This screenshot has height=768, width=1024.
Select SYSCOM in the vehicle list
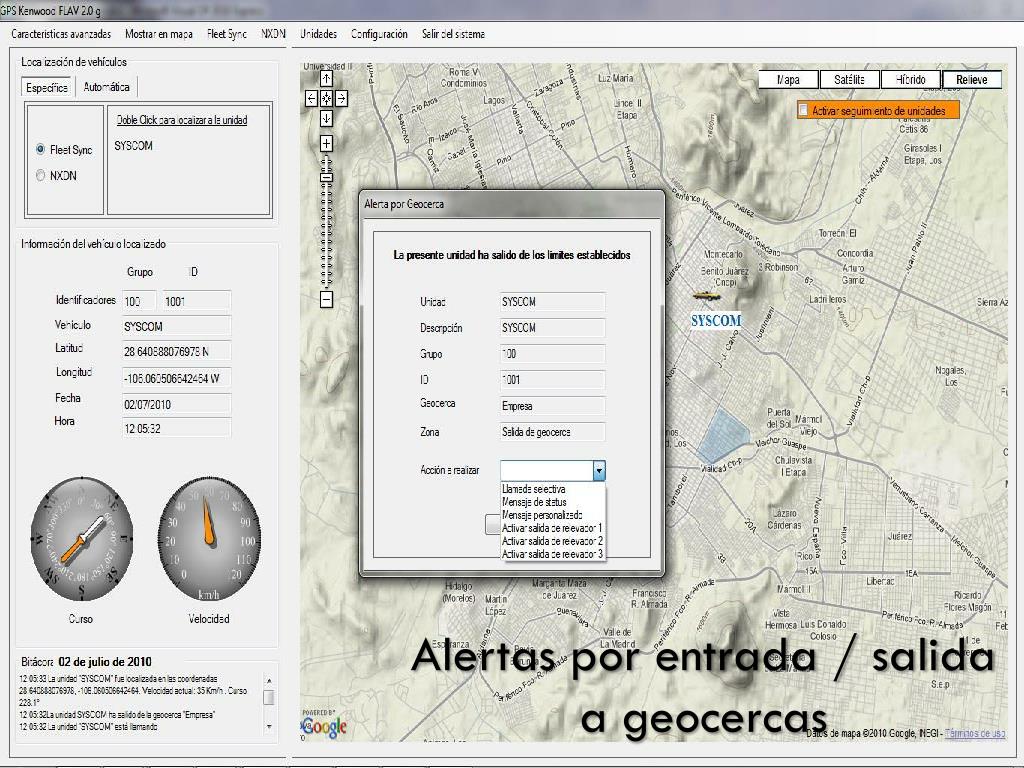[133, 146]
